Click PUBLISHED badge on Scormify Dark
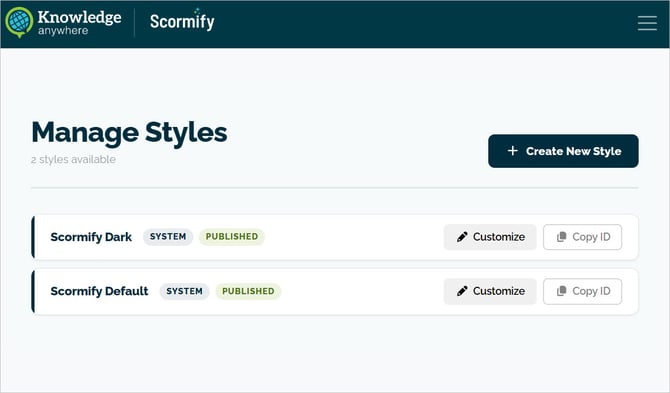 pyautogui.click(x=232, y=237)
